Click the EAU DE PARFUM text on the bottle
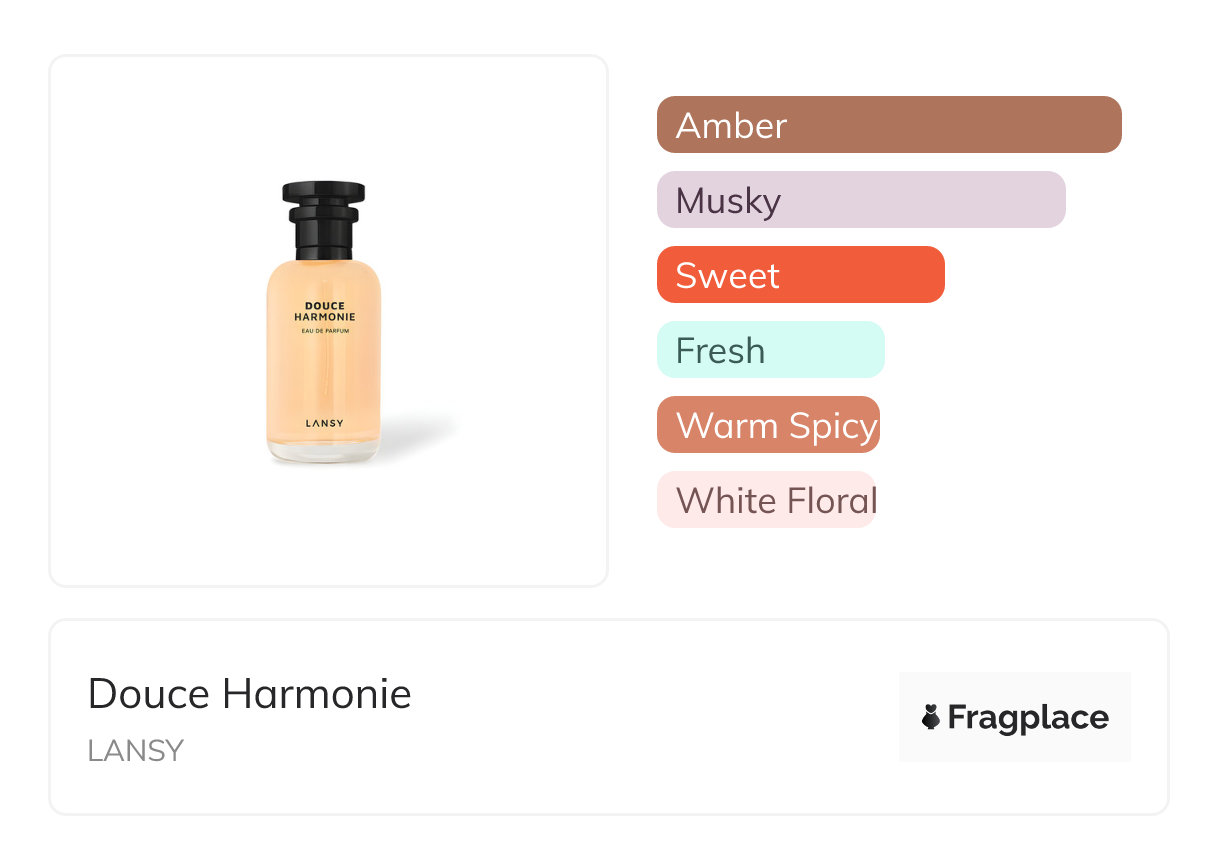The height and width of the screenshot is (864, 1218). [324, 331]
